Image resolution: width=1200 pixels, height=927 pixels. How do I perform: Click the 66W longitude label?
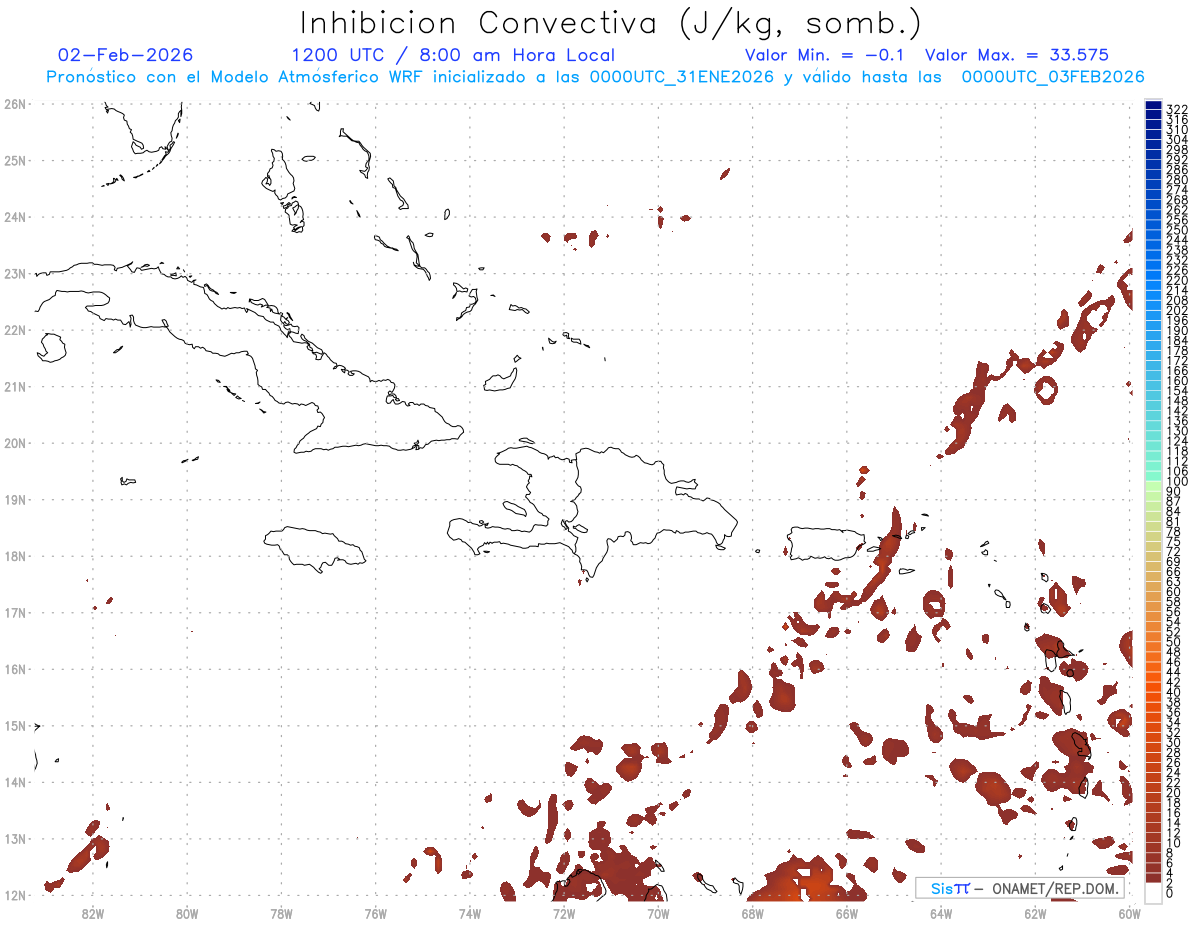[x=846, y=913]
